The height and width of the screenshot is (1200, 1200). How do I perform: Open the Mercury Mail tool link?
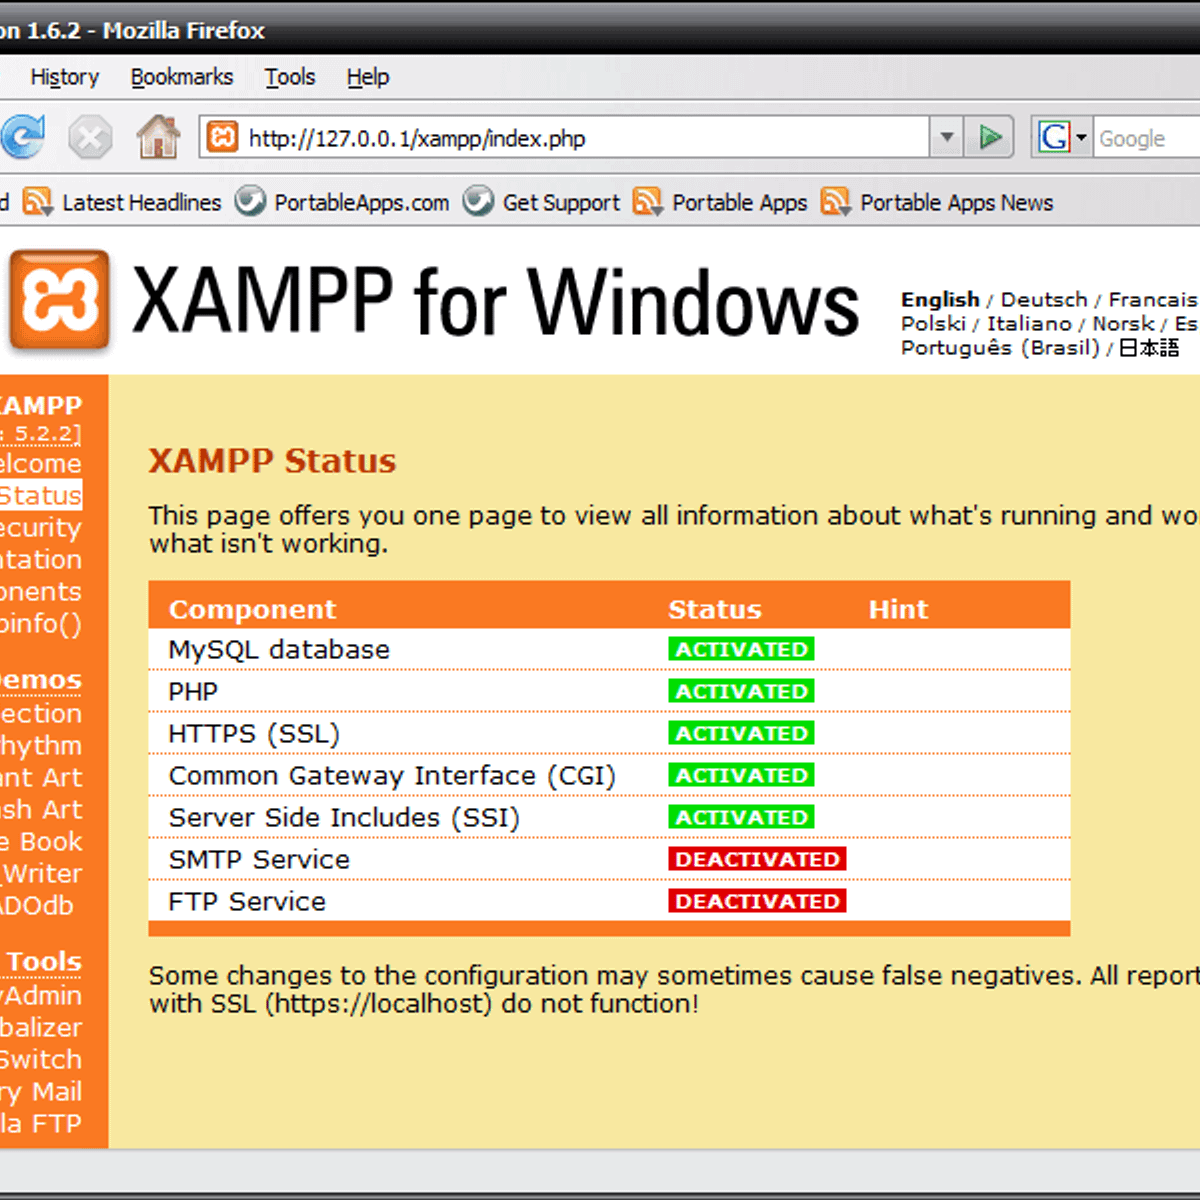click(x=41, y=1091)
